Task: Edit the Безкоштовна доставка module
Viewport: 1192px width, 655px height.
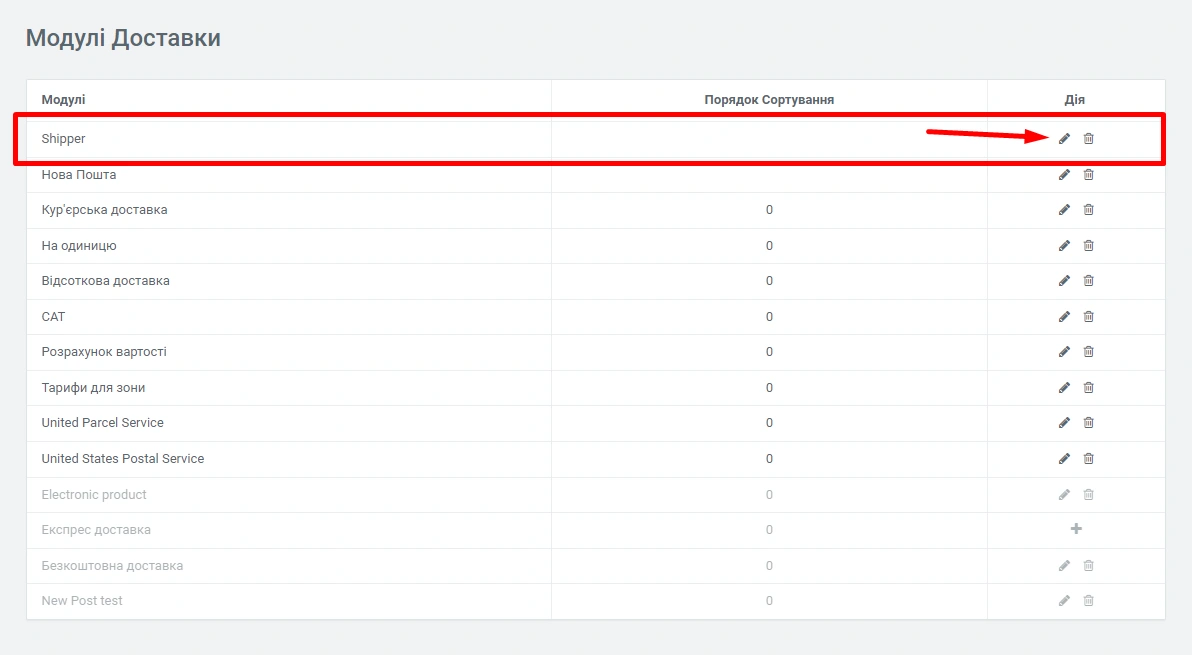Action: point(1064,566)
